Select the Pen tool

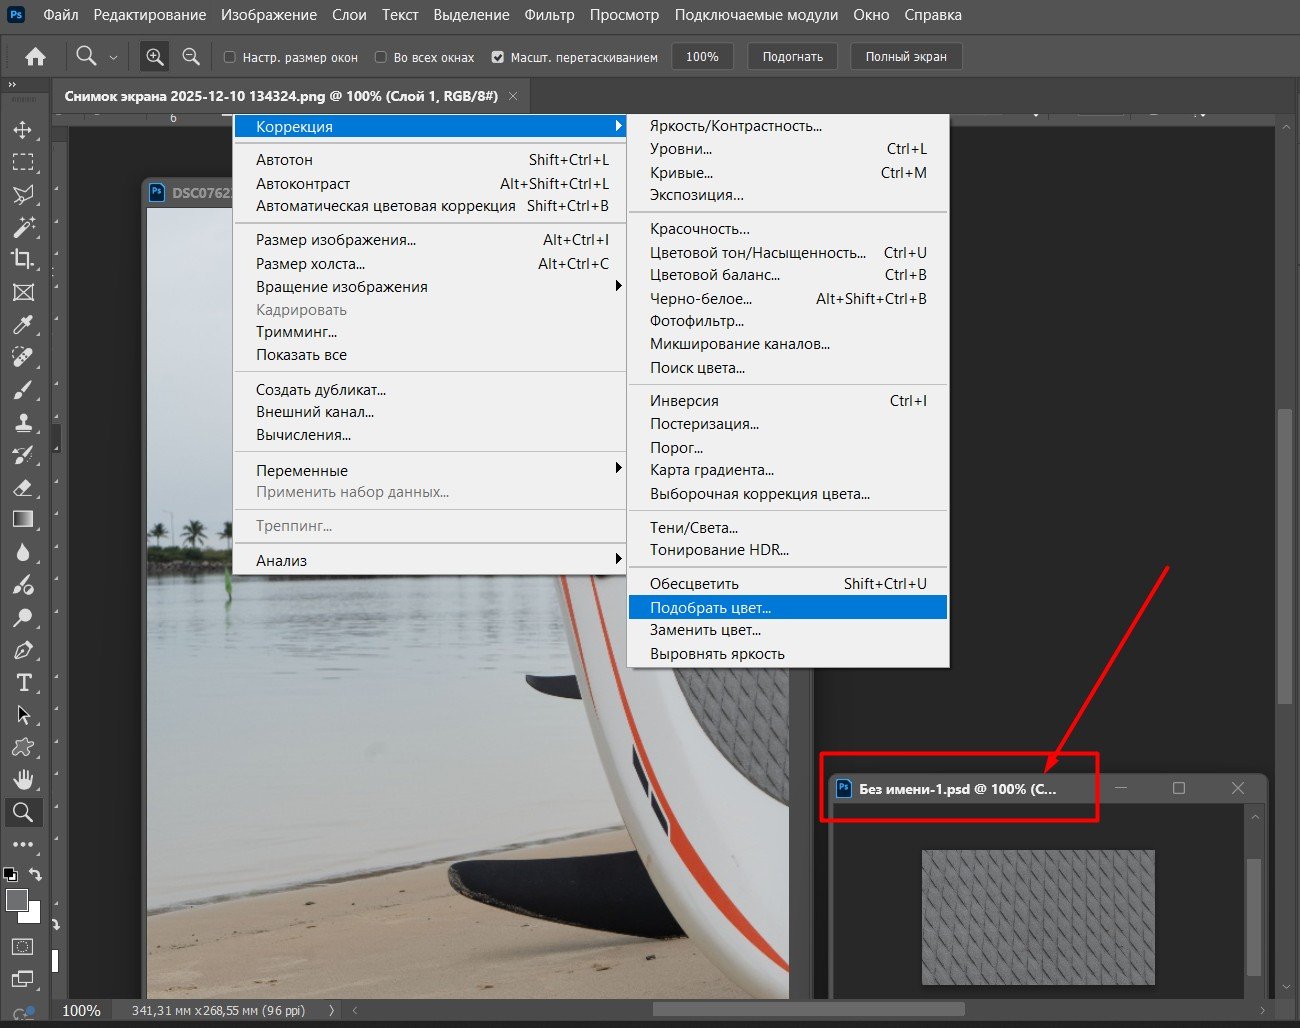point(23,650)
